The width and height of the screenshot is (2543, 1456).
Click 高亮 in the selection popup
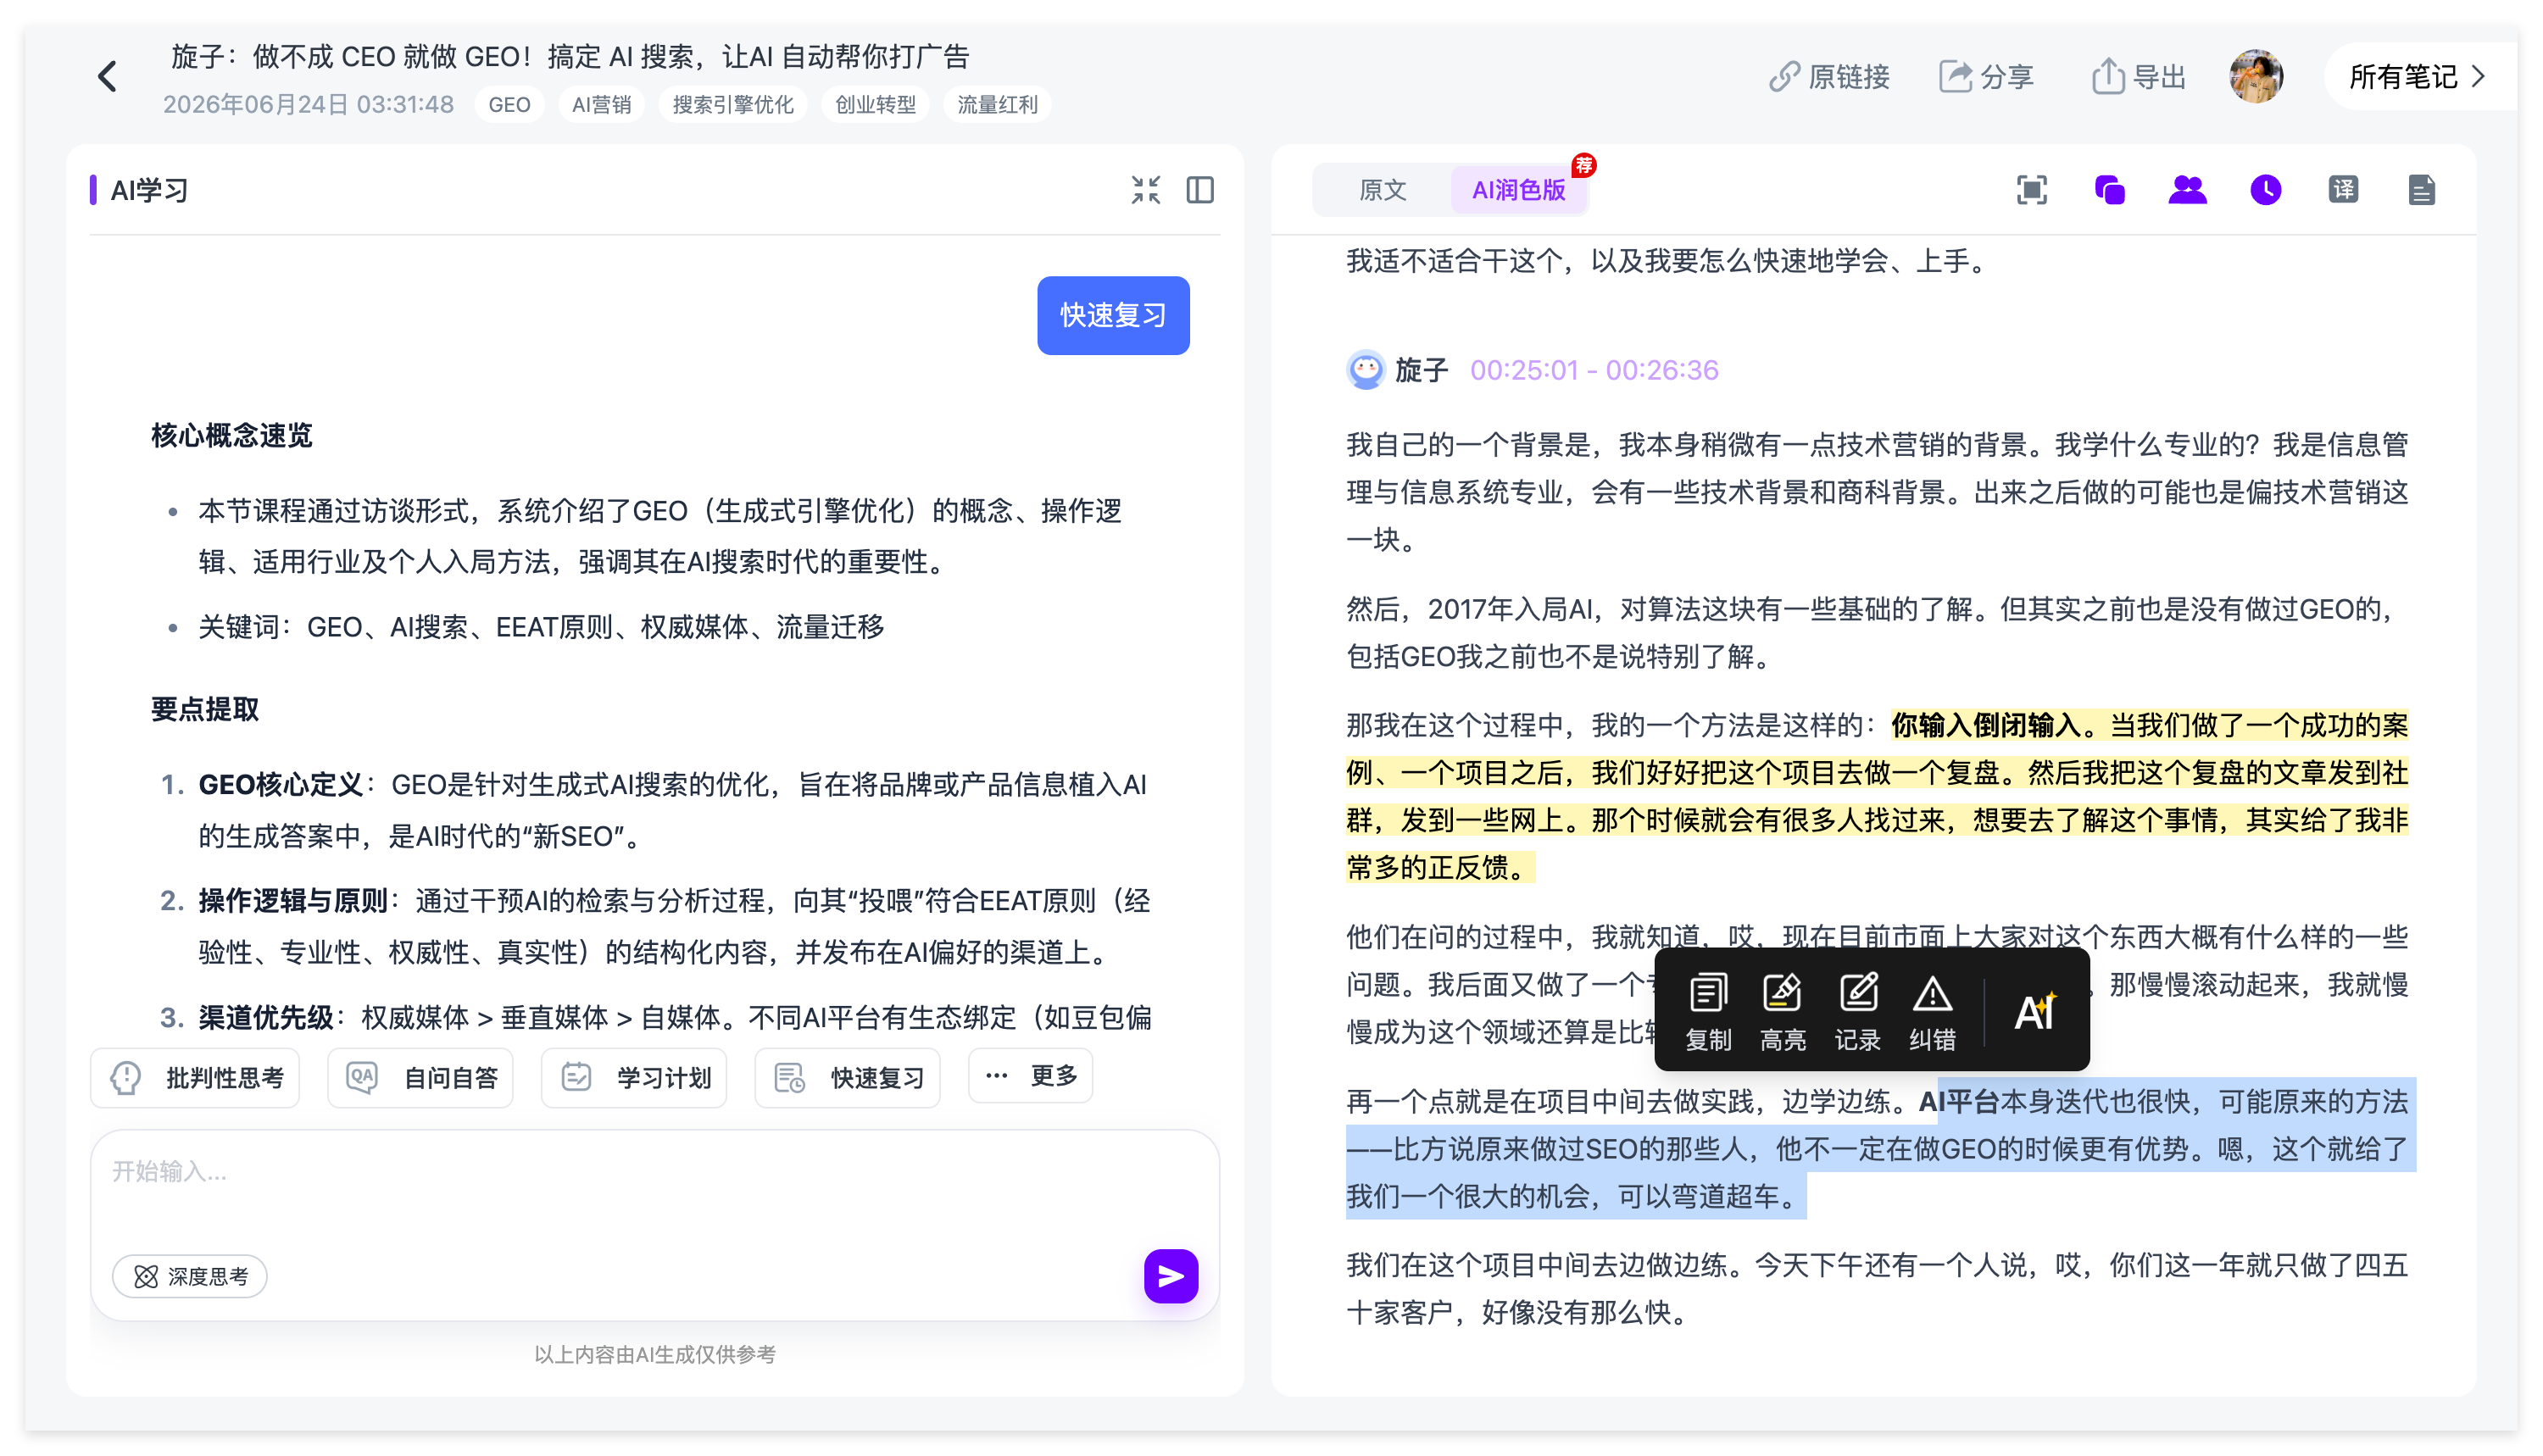click(1782, 1012)
